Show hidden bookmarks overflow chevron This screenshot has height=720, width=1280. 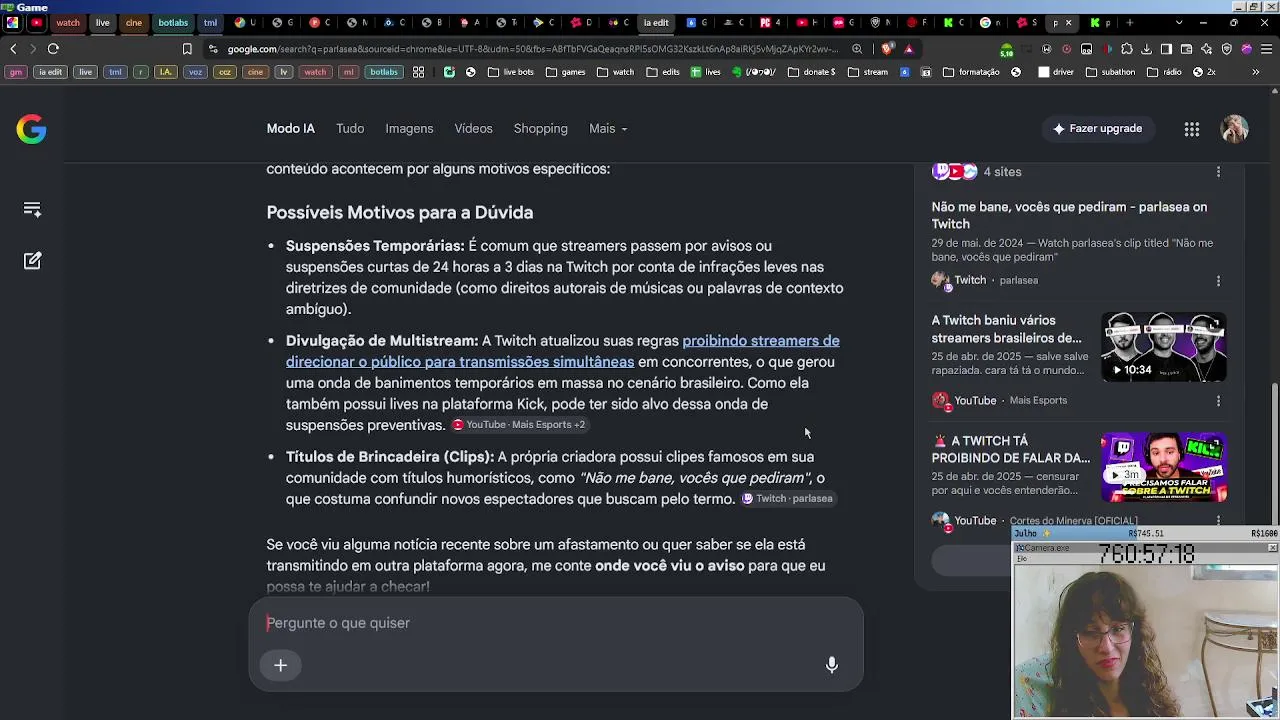[1256, 72]
